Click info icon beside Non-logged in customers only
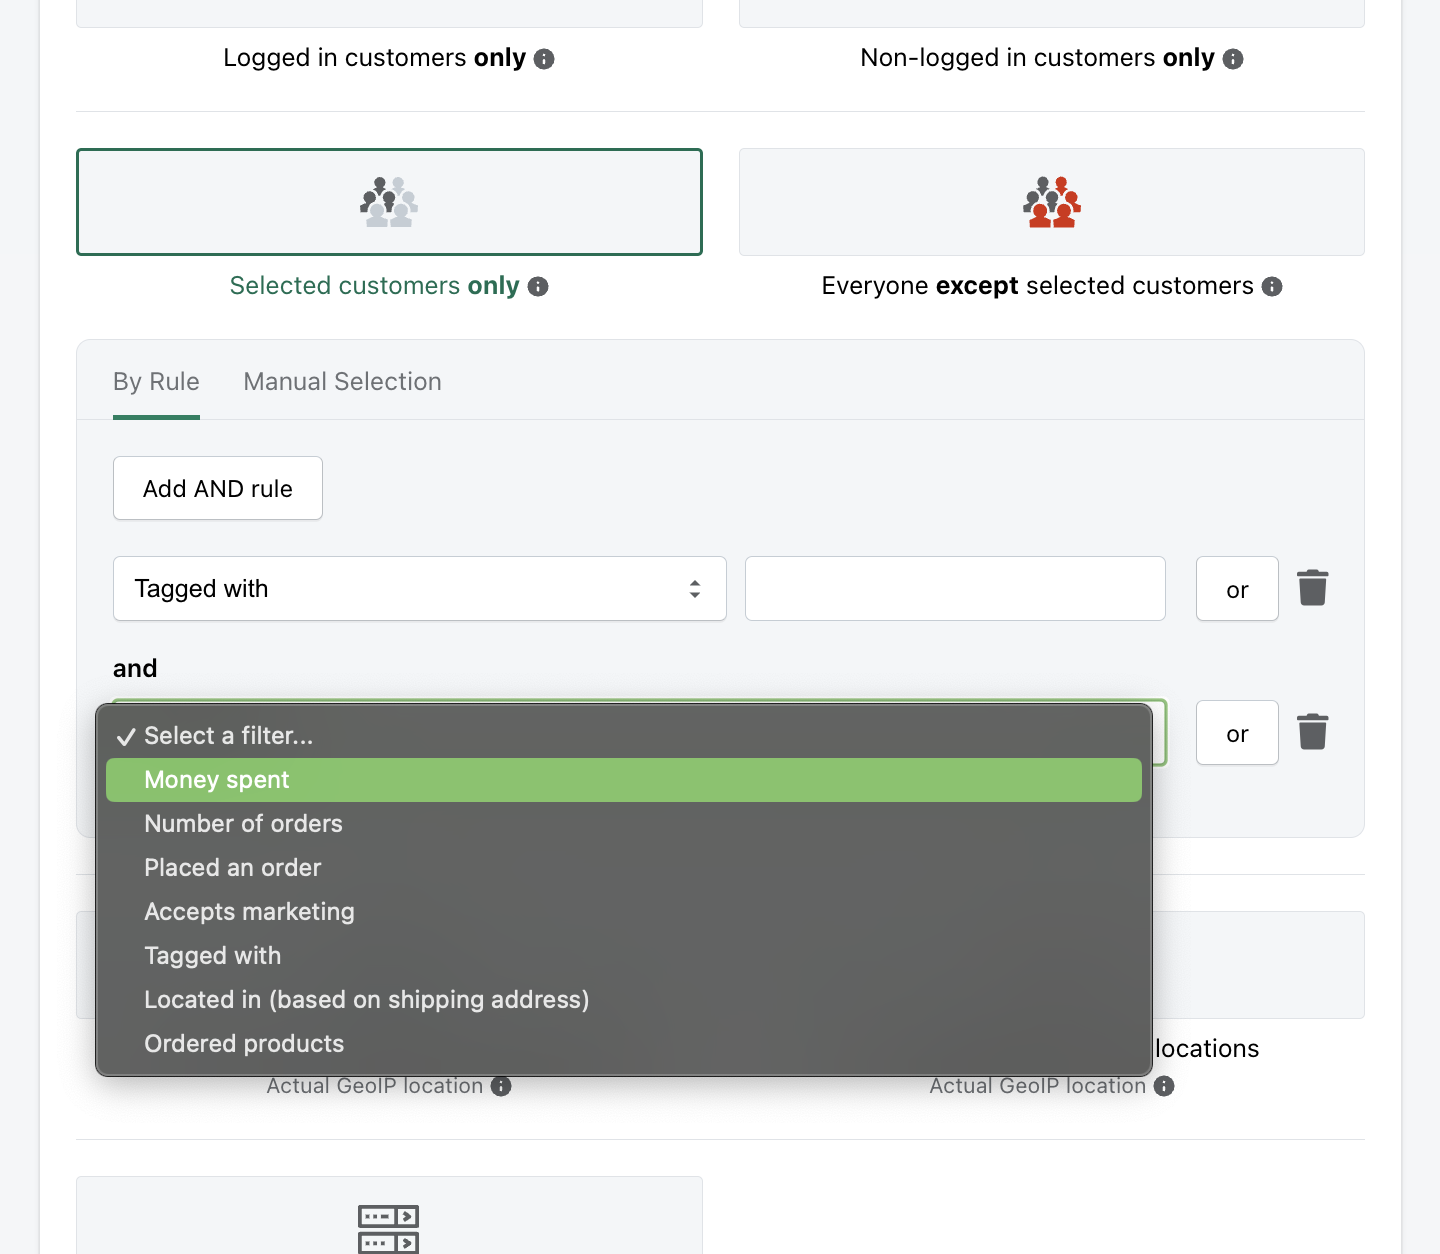This screenshot has height=1254, width=1440. 1233,59
